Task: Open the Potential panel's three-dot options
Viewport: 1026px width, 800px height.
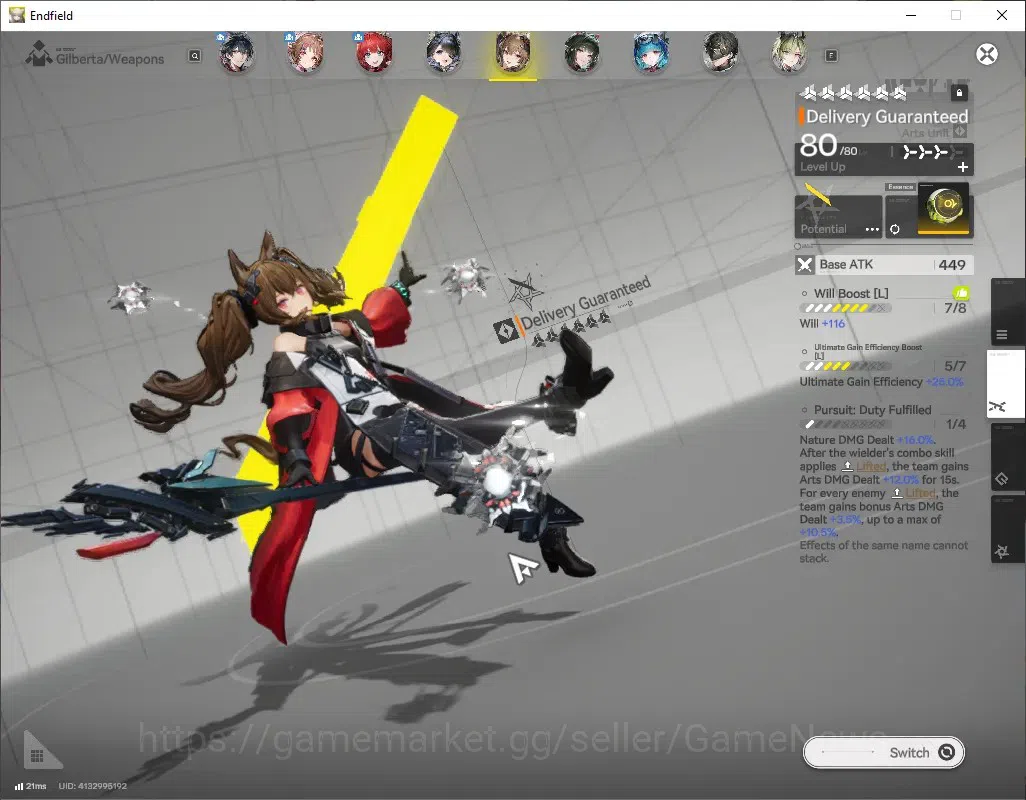Action: (872, 230)
